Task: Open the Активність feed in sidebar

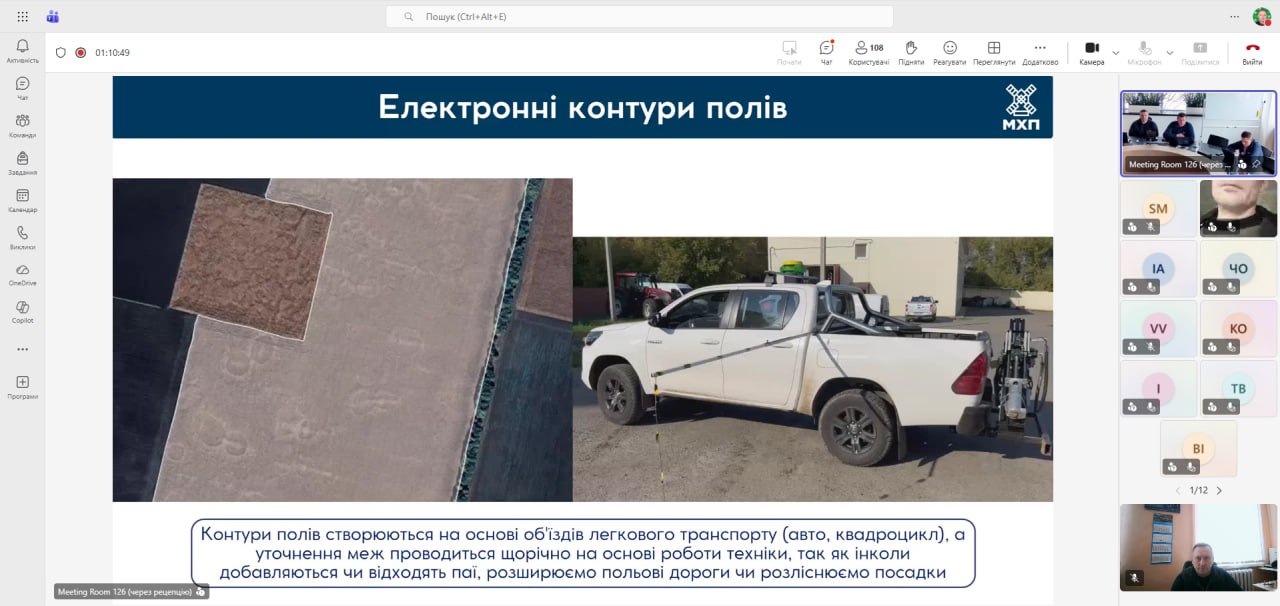Action: tap(22, 51)
